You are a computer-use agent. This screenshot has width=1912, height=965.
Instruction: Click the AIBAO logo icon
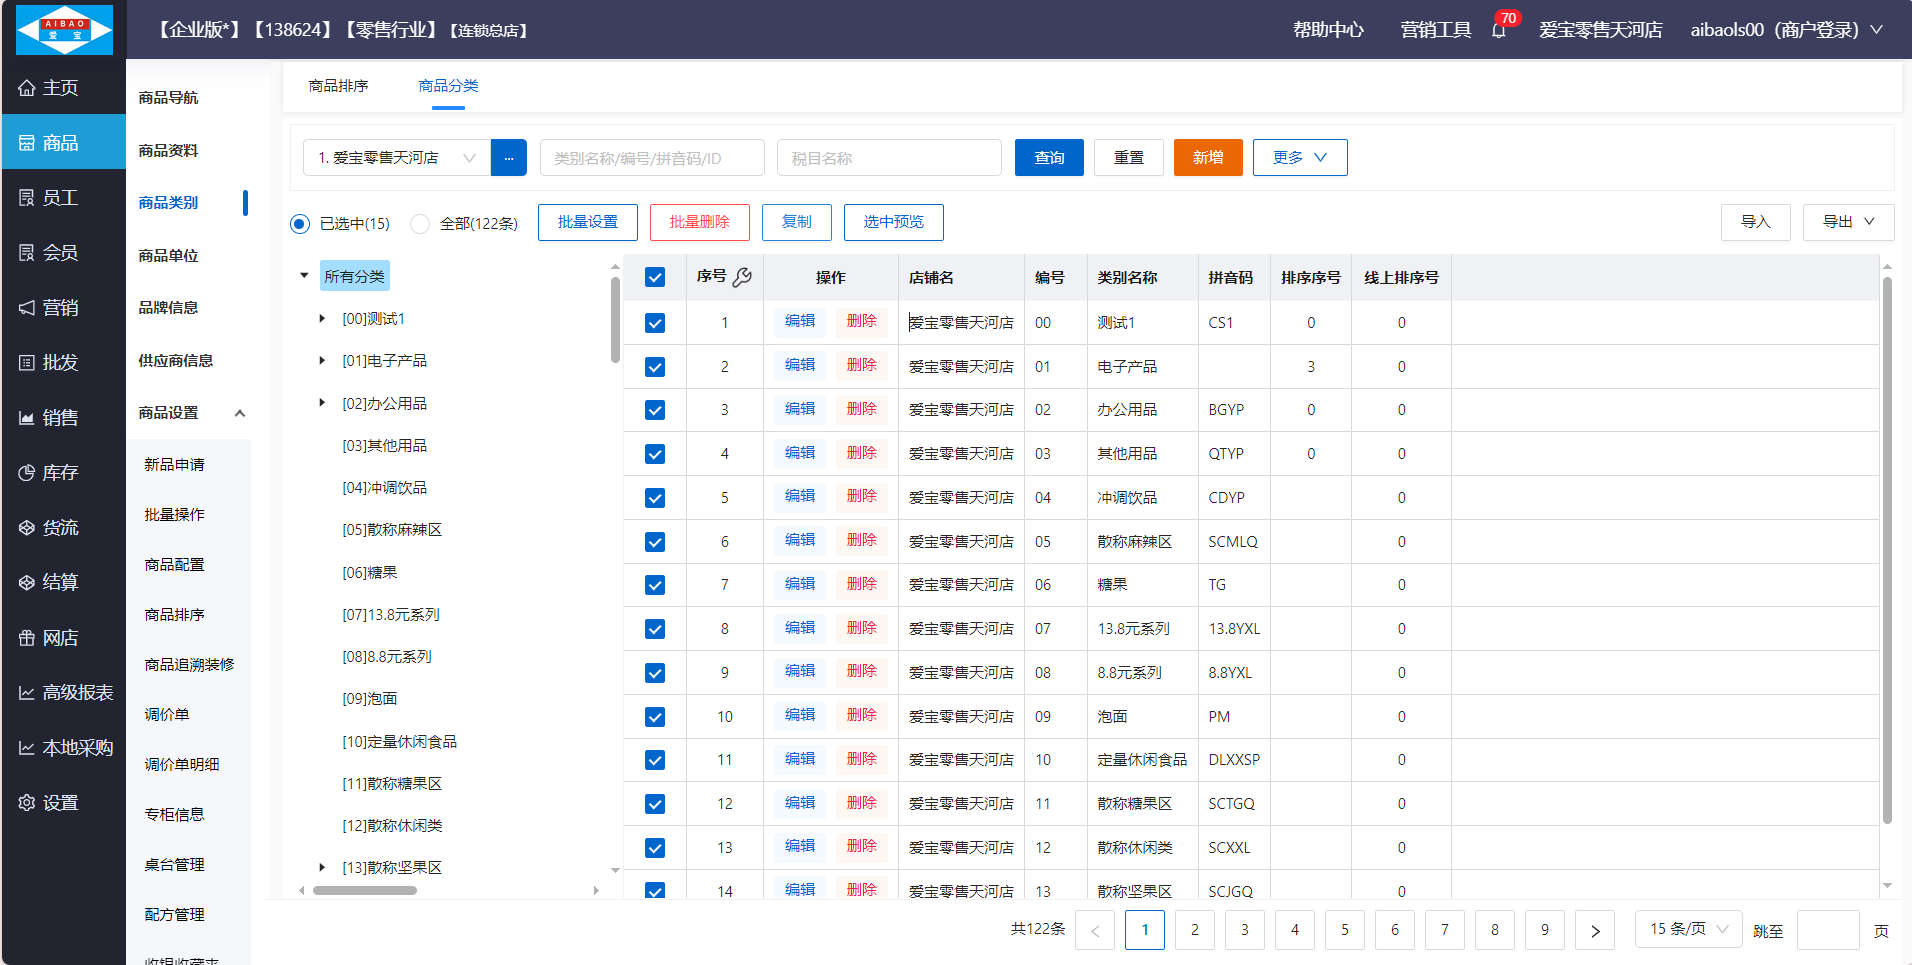click(x=65, y=29)
